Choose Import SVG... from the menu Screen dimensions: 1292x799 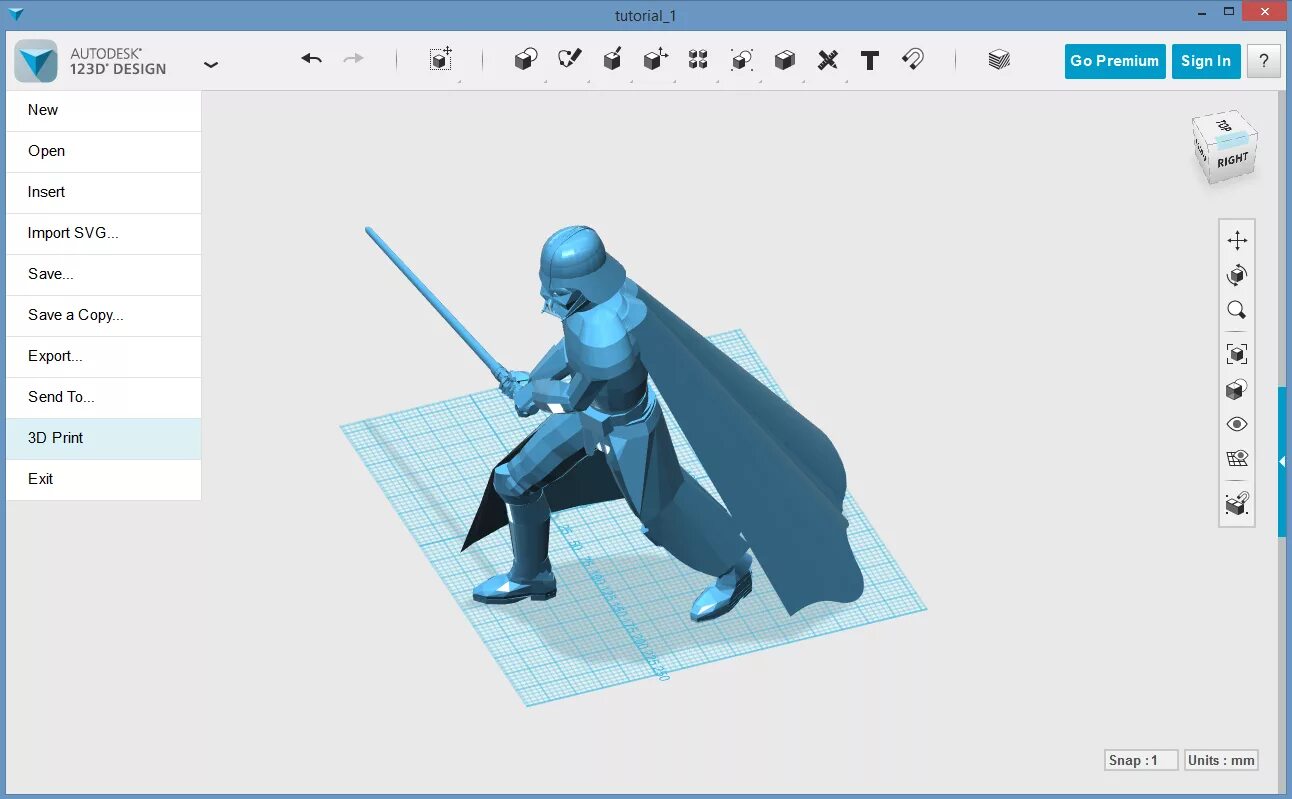104,234
